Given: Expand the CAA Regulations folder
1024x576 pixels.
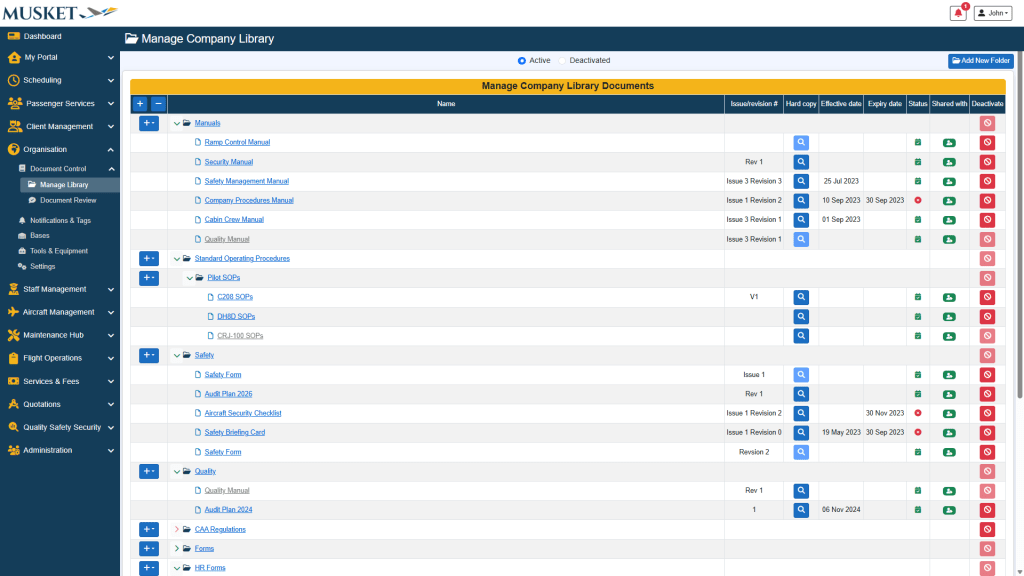Looking at the screenshot, I should coord(177,529).
